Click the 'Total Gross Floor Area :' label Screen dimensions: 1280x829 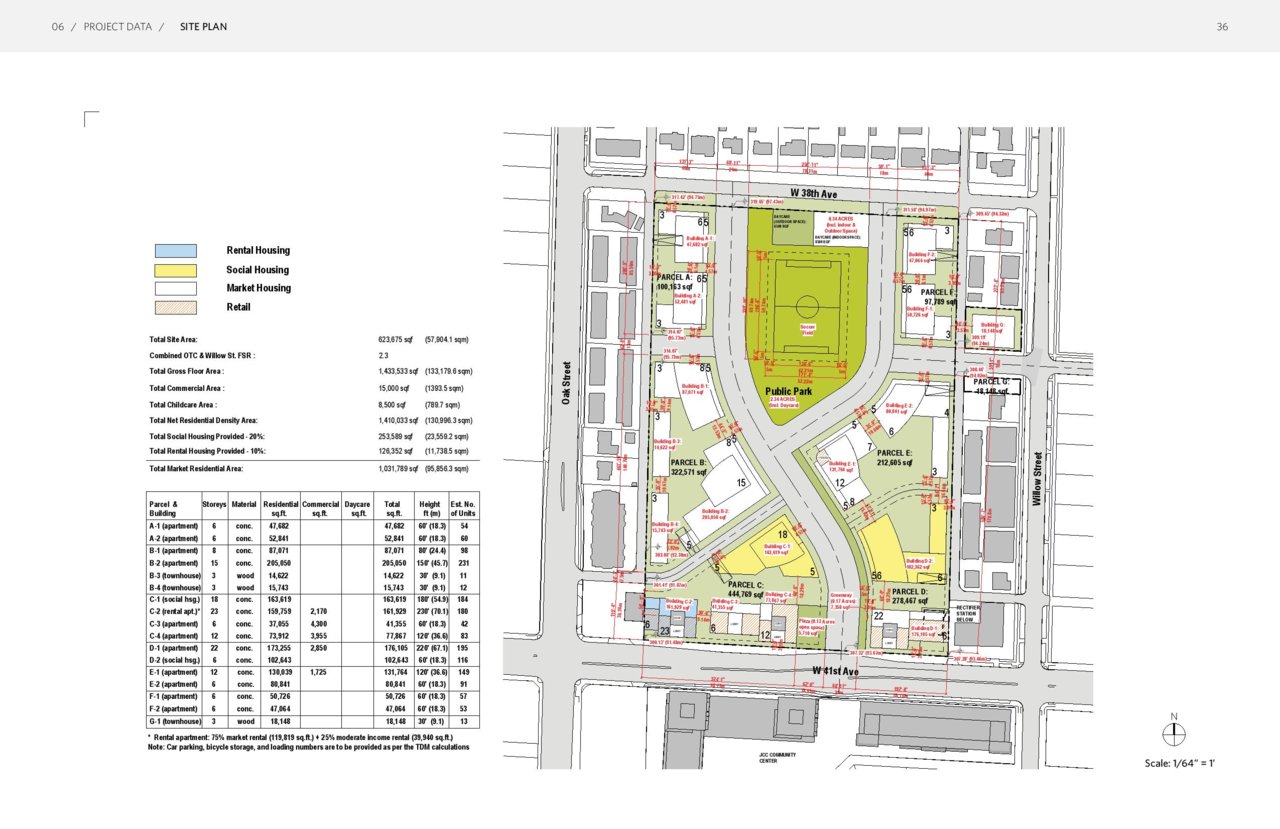coord(187,371)
